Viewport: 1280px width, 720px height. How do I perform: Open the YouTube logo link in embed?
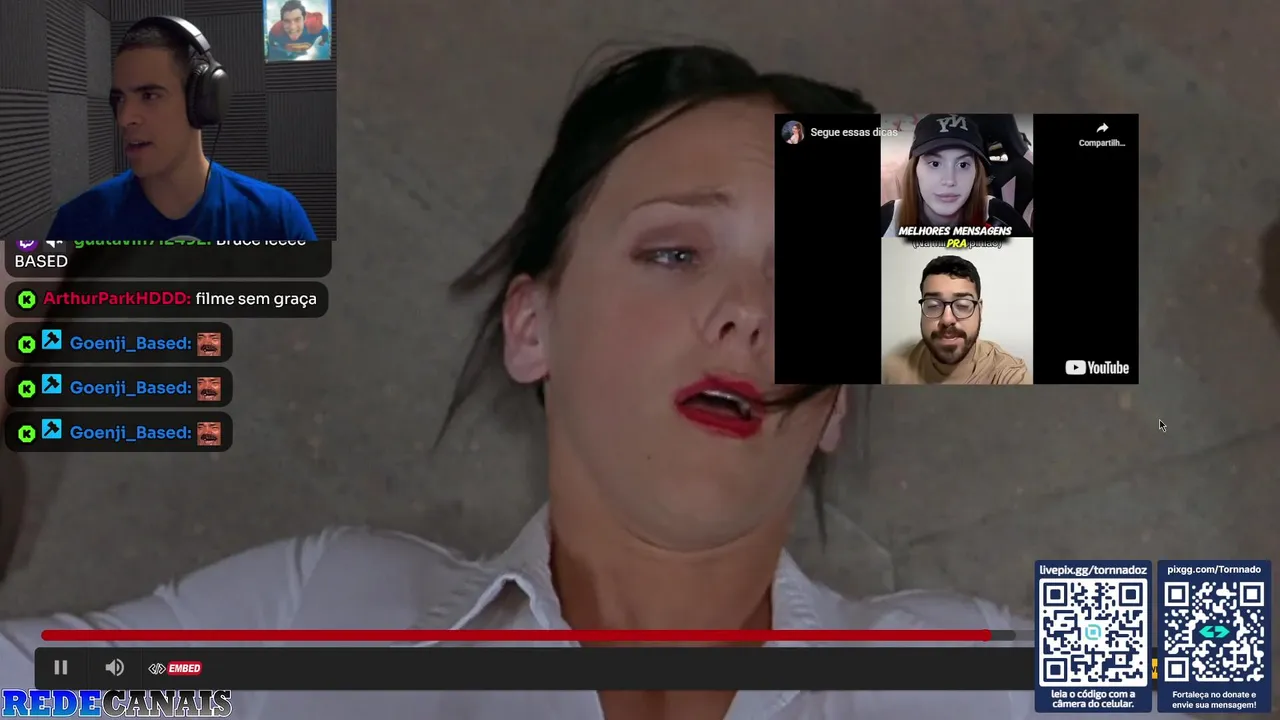pyautogui.click(x=1097, y=368)
